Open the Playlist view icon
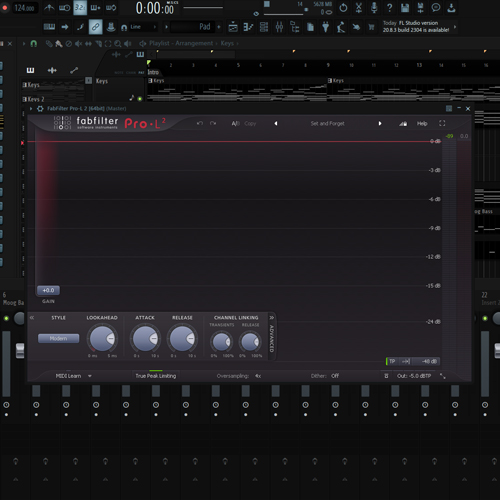 [x=233, y=27]
